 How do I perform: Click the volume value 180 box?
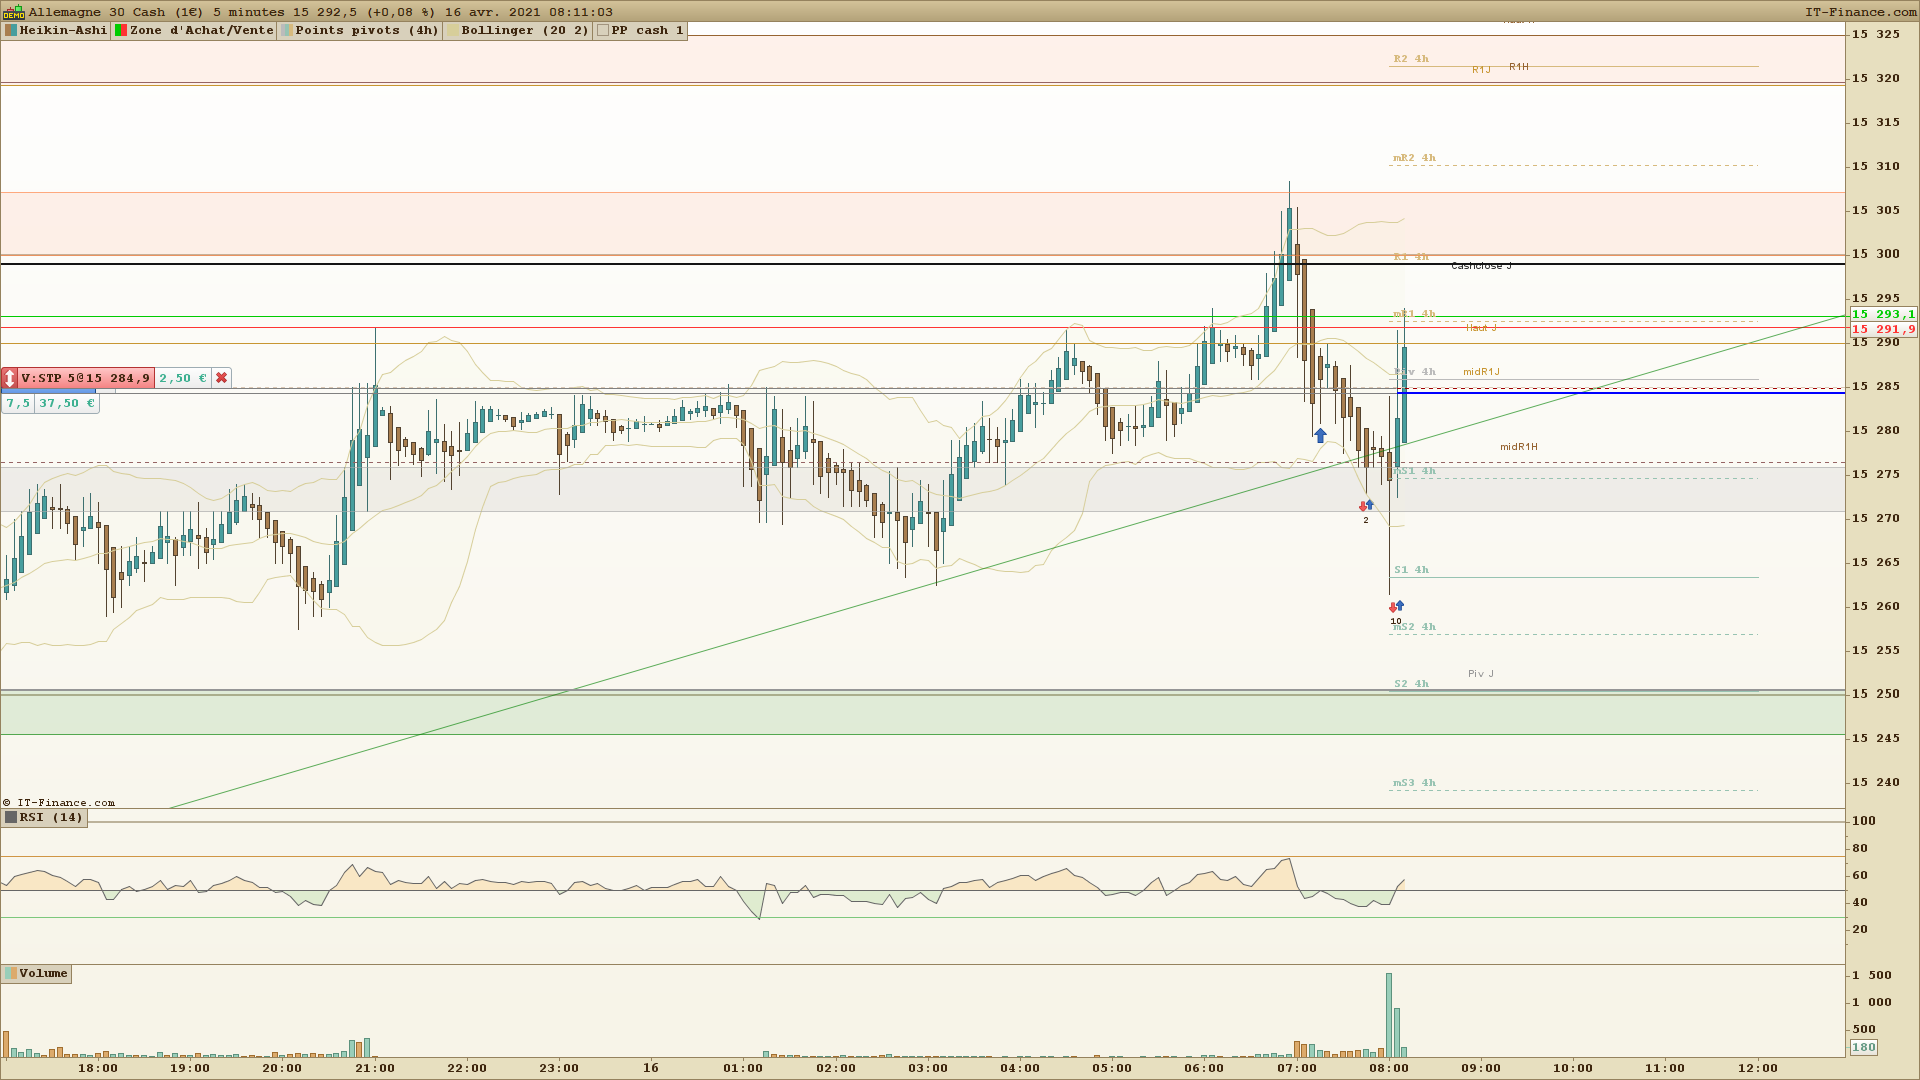(x=1864, y=1047)
